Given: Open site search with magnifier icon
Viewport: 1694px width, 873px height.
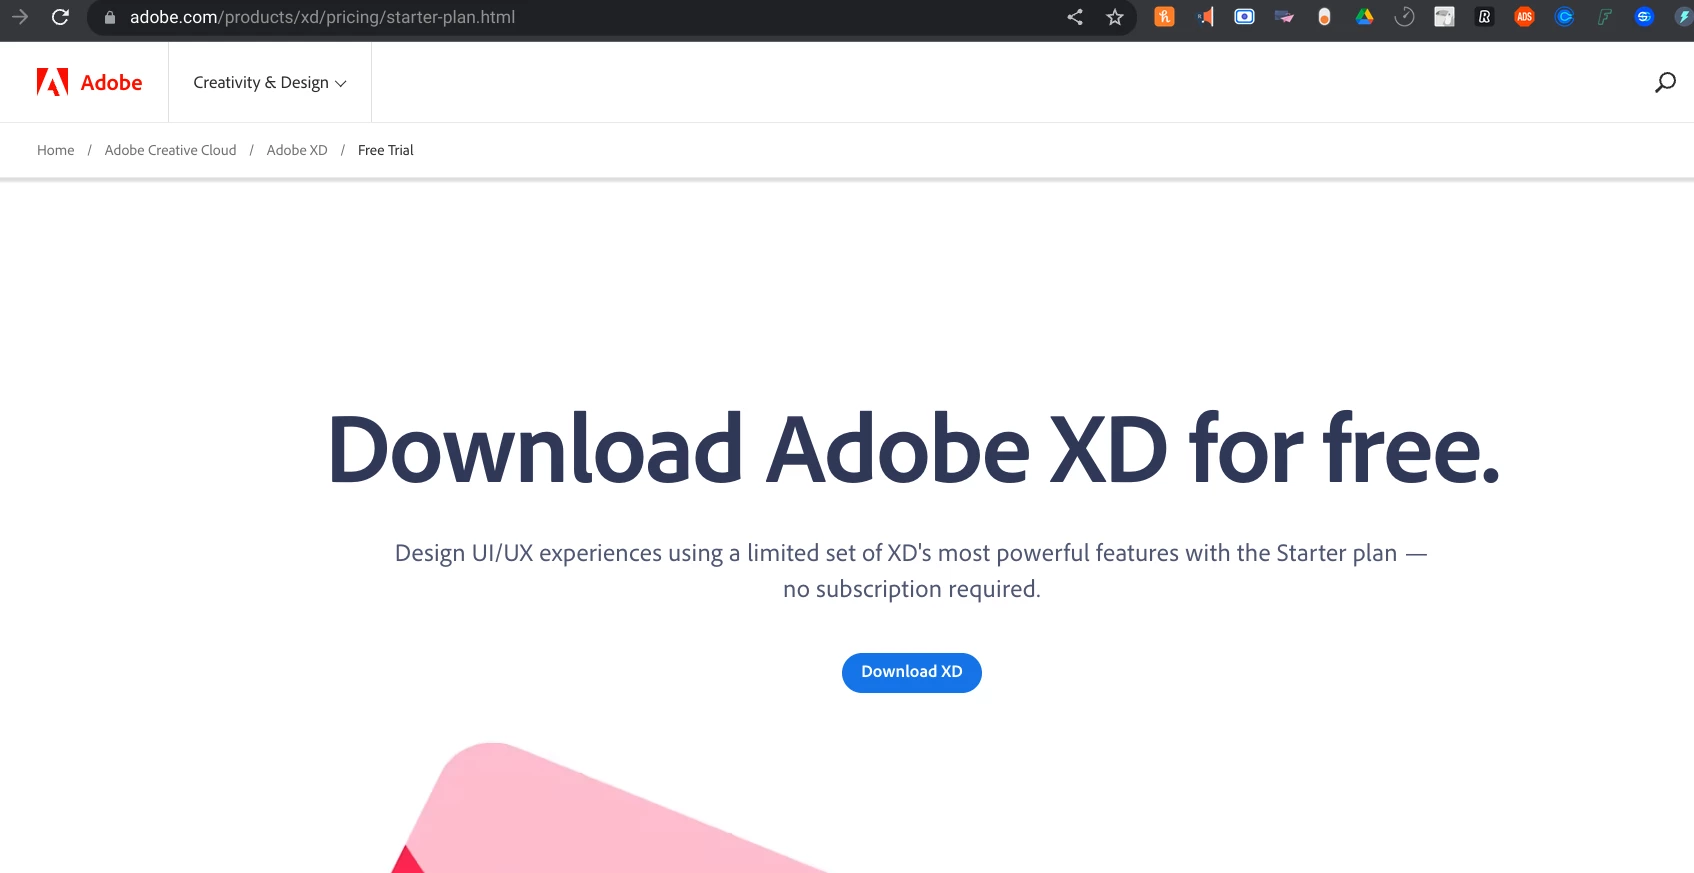Looking at the screenshot, I should pyautogui.click(x=1665, y=82).
